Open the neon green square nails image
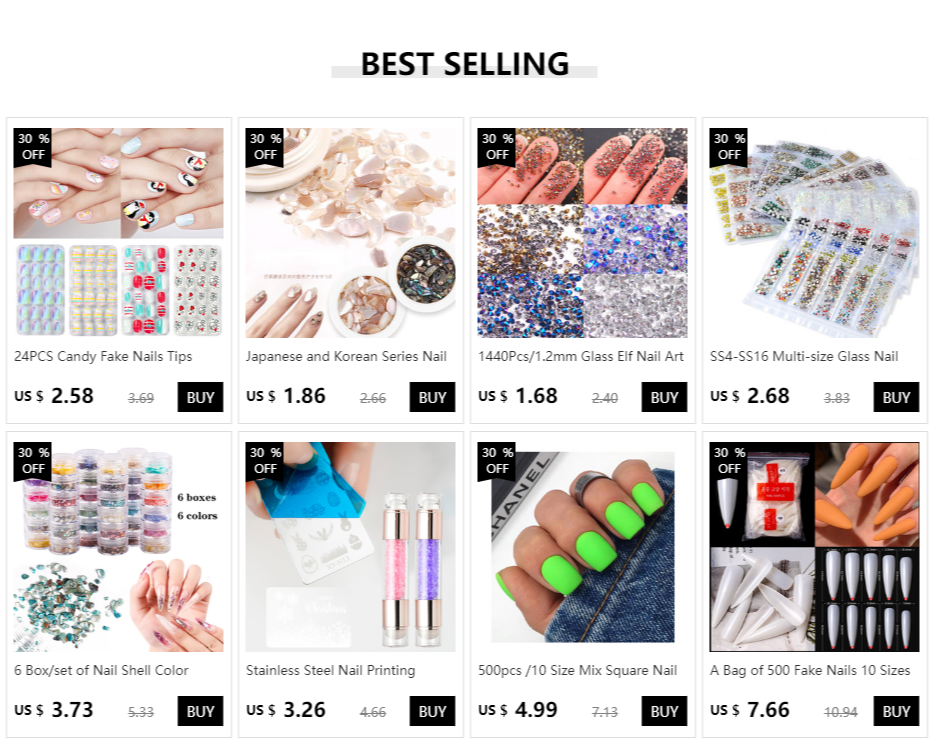The height and width of the screenshot is (749, 932). pyautogui.click(x=582, y=547)
